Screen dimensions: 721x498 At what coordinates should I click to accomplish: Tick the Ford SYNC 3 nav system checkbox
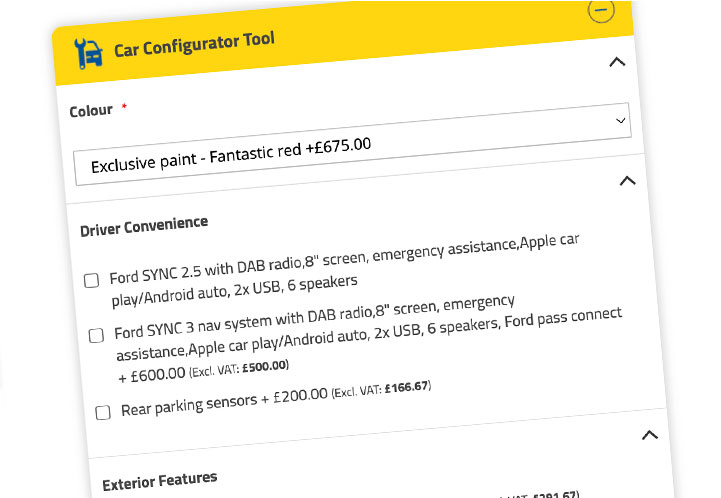tap(96, 335)
